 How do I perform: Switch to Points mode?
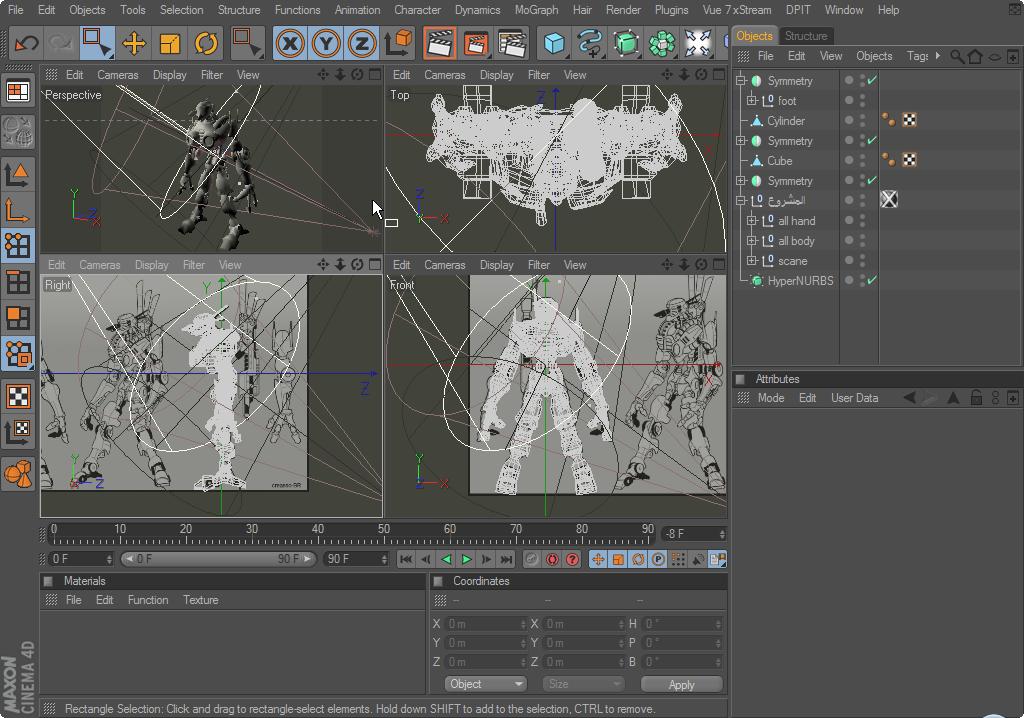pyautogui.click(x=18, y=246)
